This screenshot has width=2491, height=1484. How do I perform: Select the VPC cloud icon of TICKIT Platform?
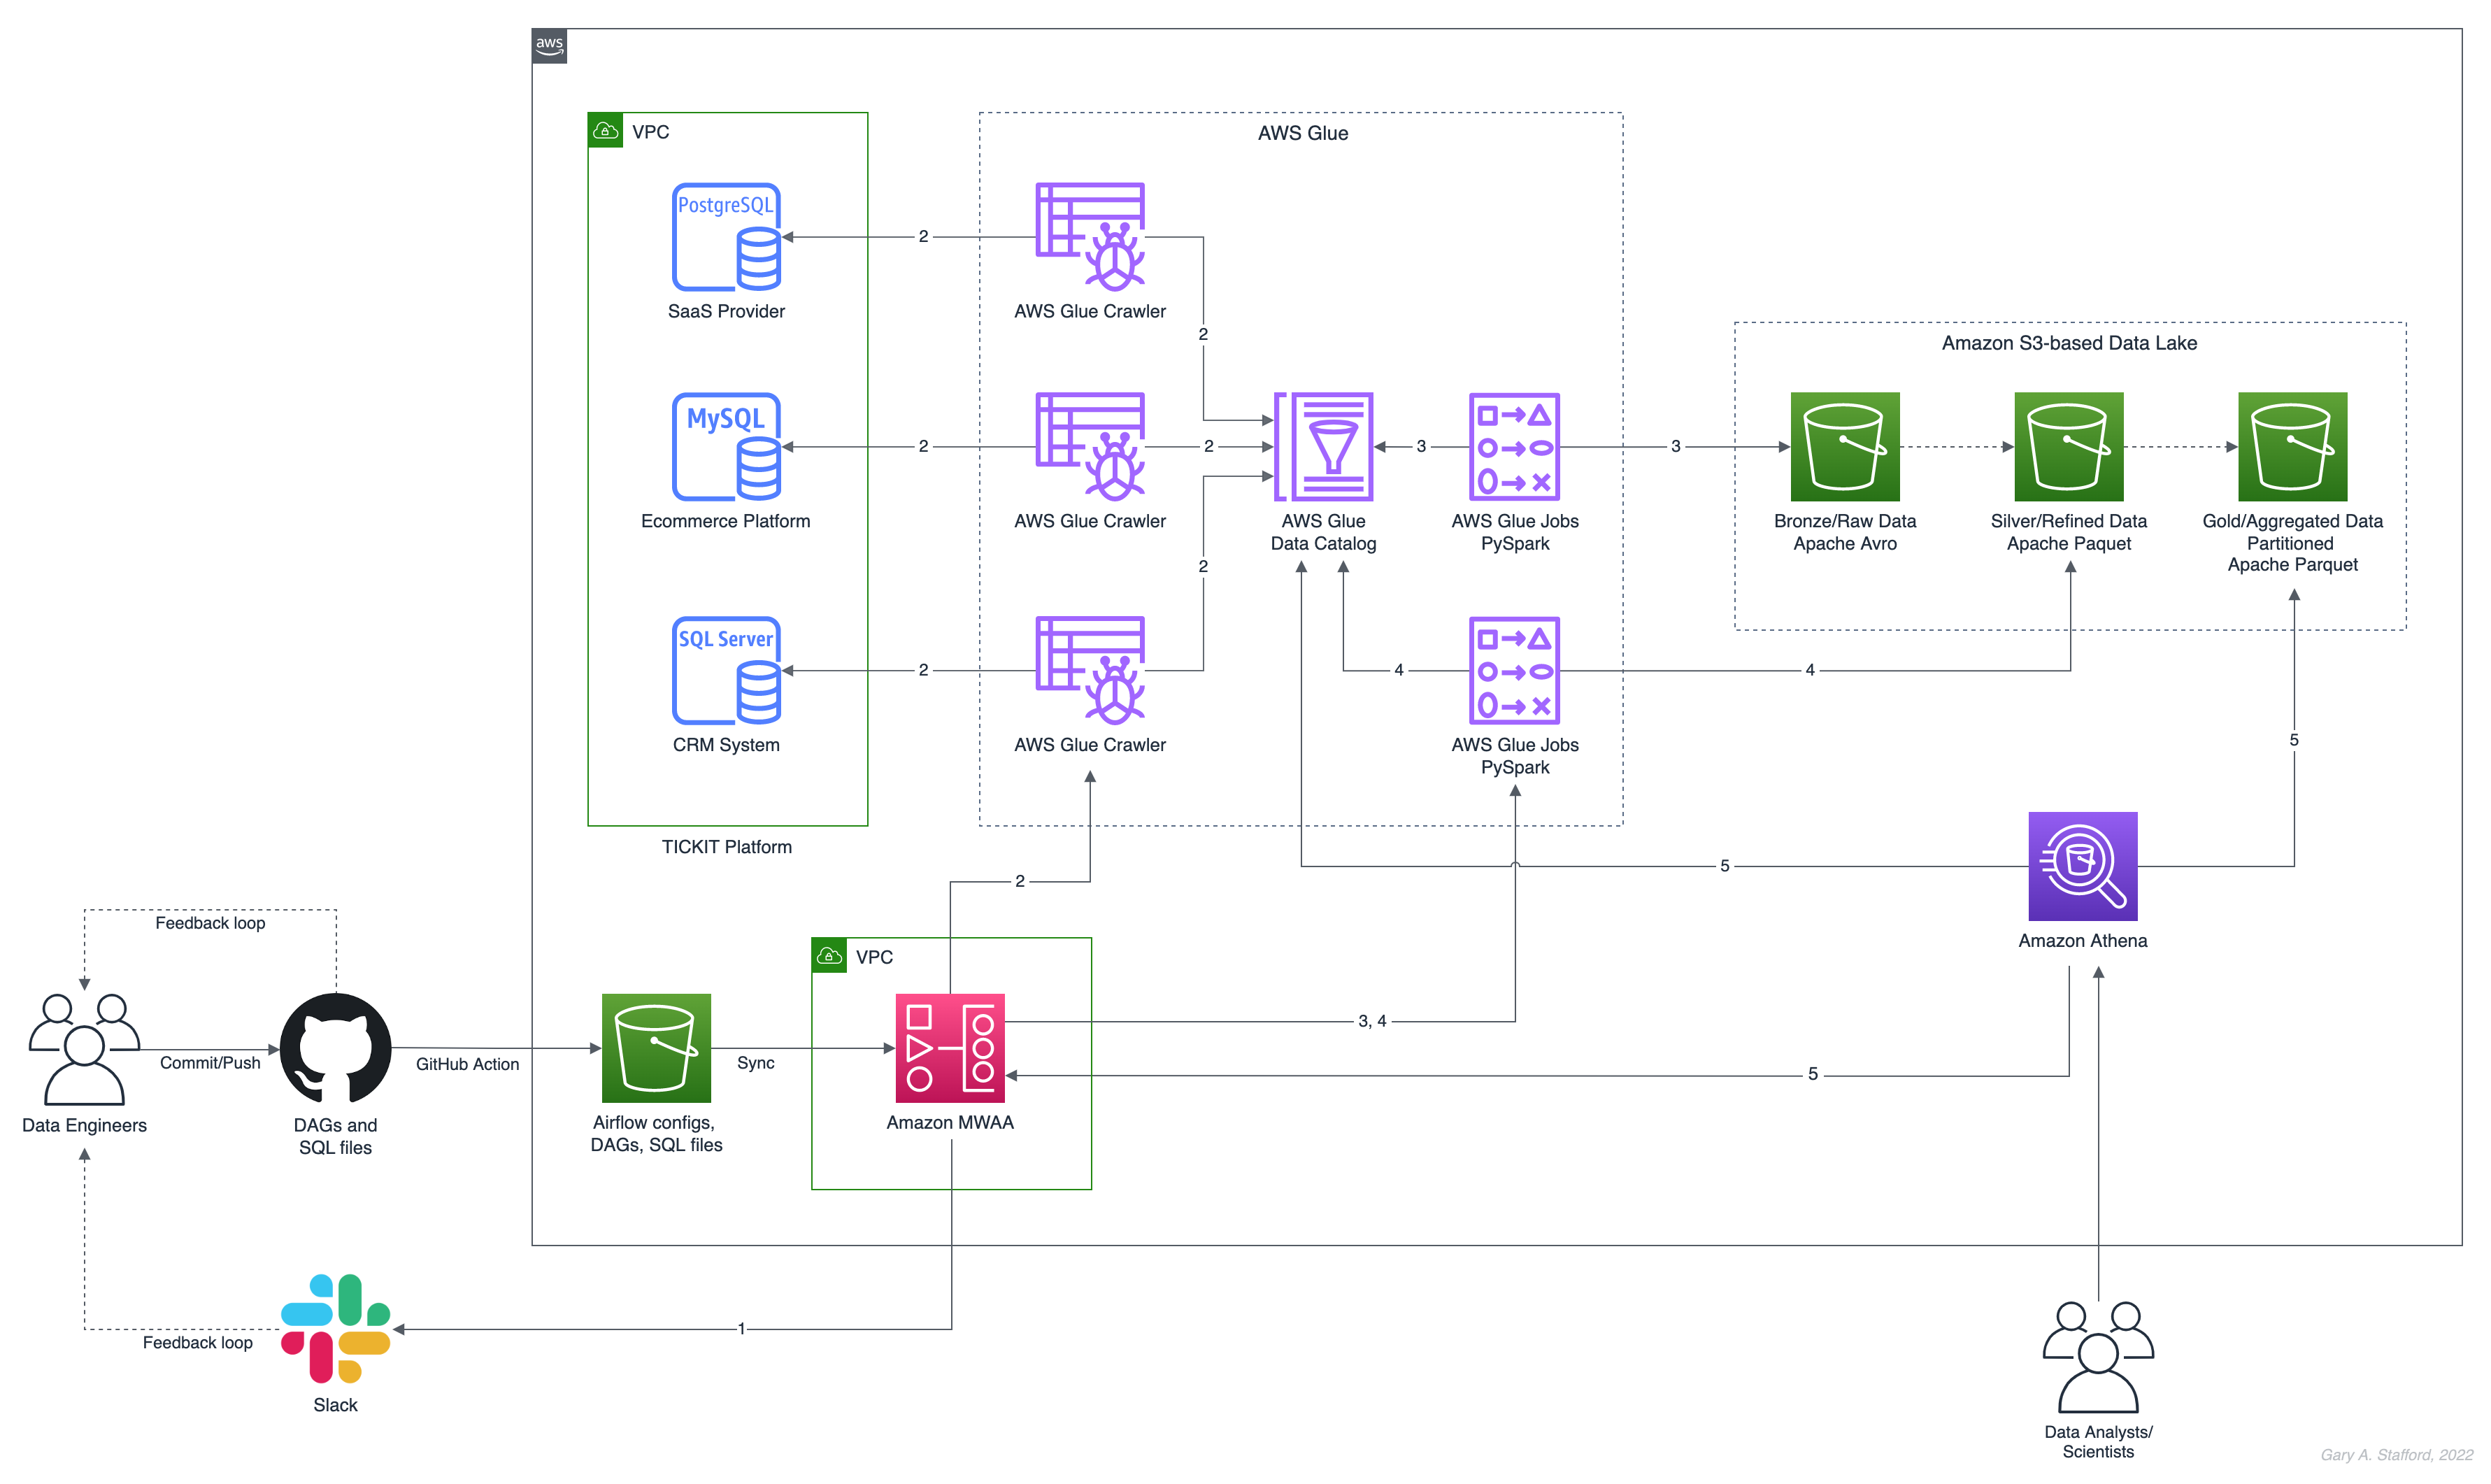click(x=605, y=130)
